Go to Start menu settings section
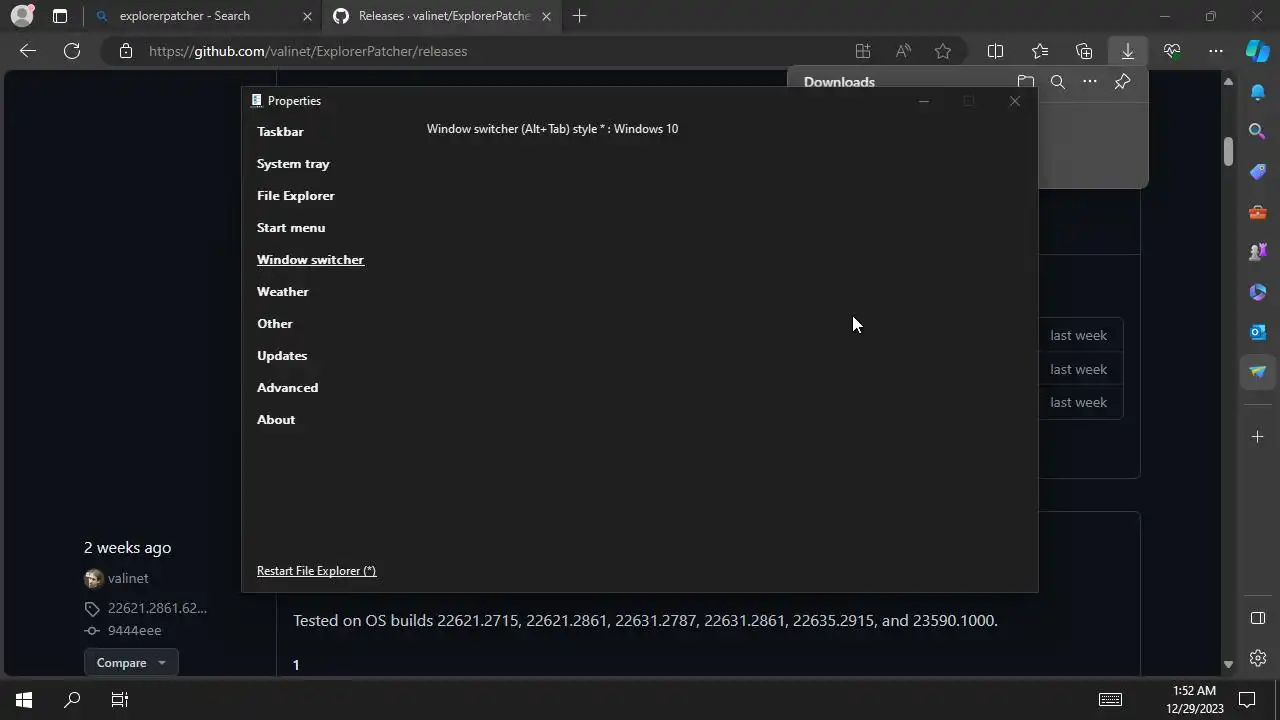This screenshot has width=1280, height=720. 291,227
